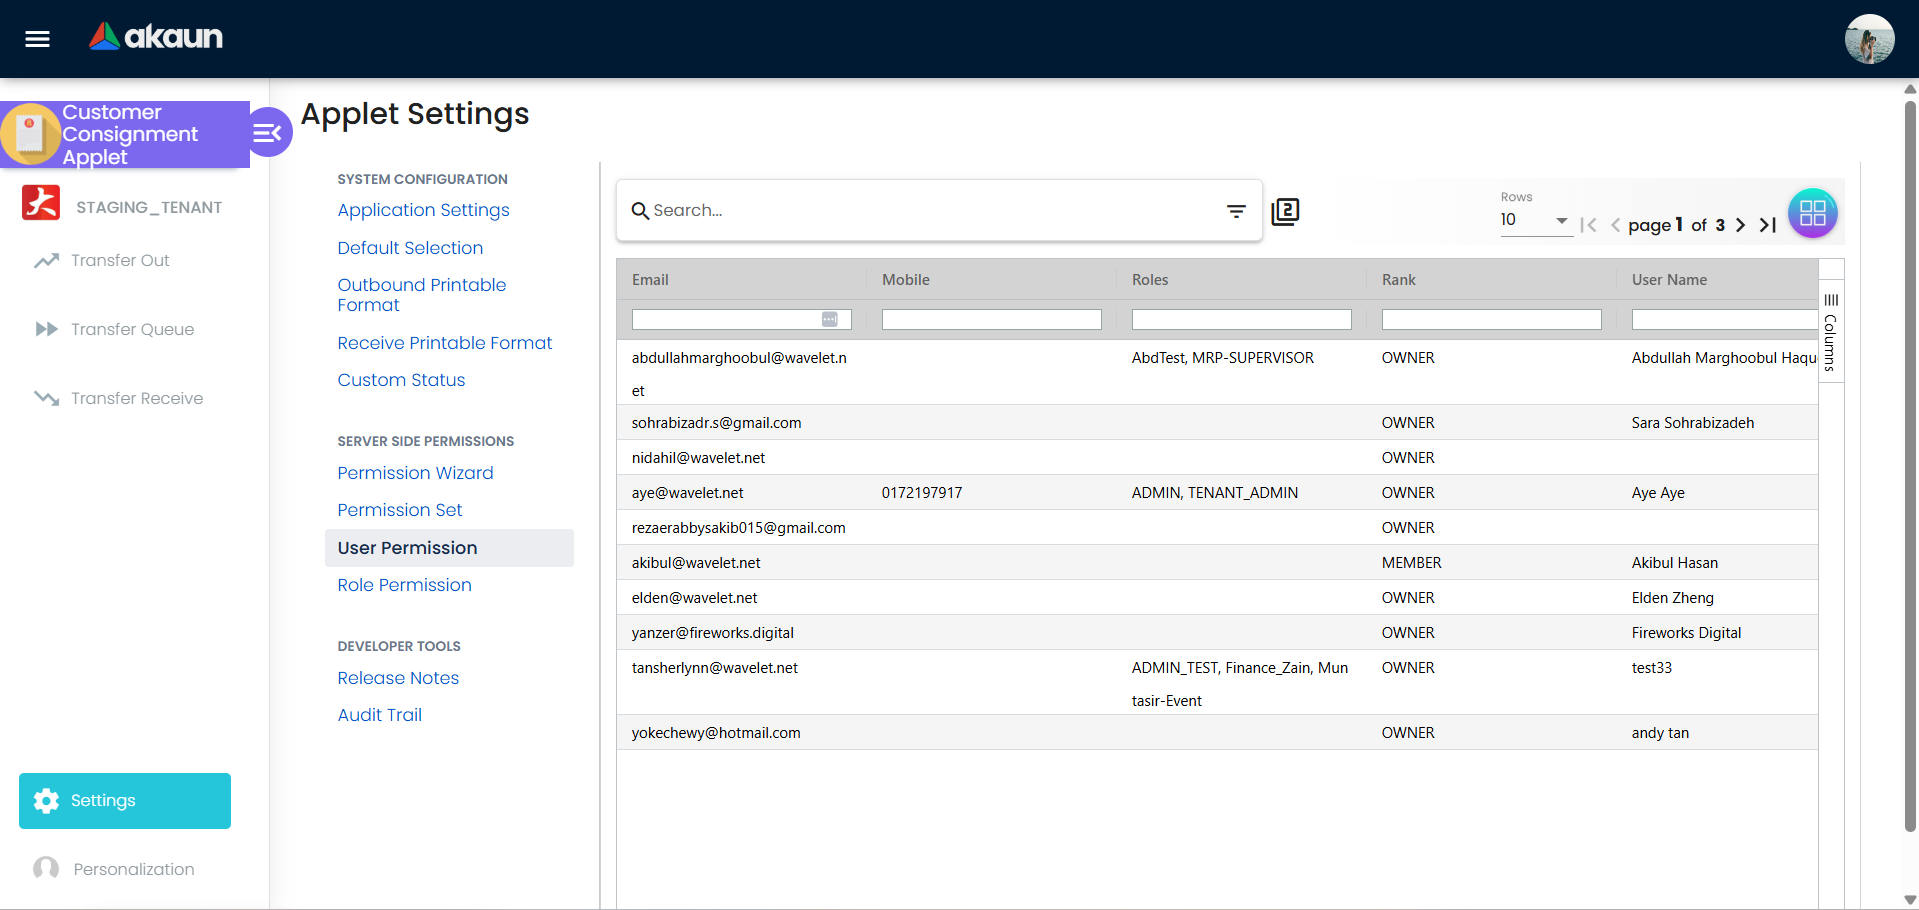Viewport: 1919px width, 910px height.
Task: Click the Settings gear icon
Action: click(x=46, y=800)
